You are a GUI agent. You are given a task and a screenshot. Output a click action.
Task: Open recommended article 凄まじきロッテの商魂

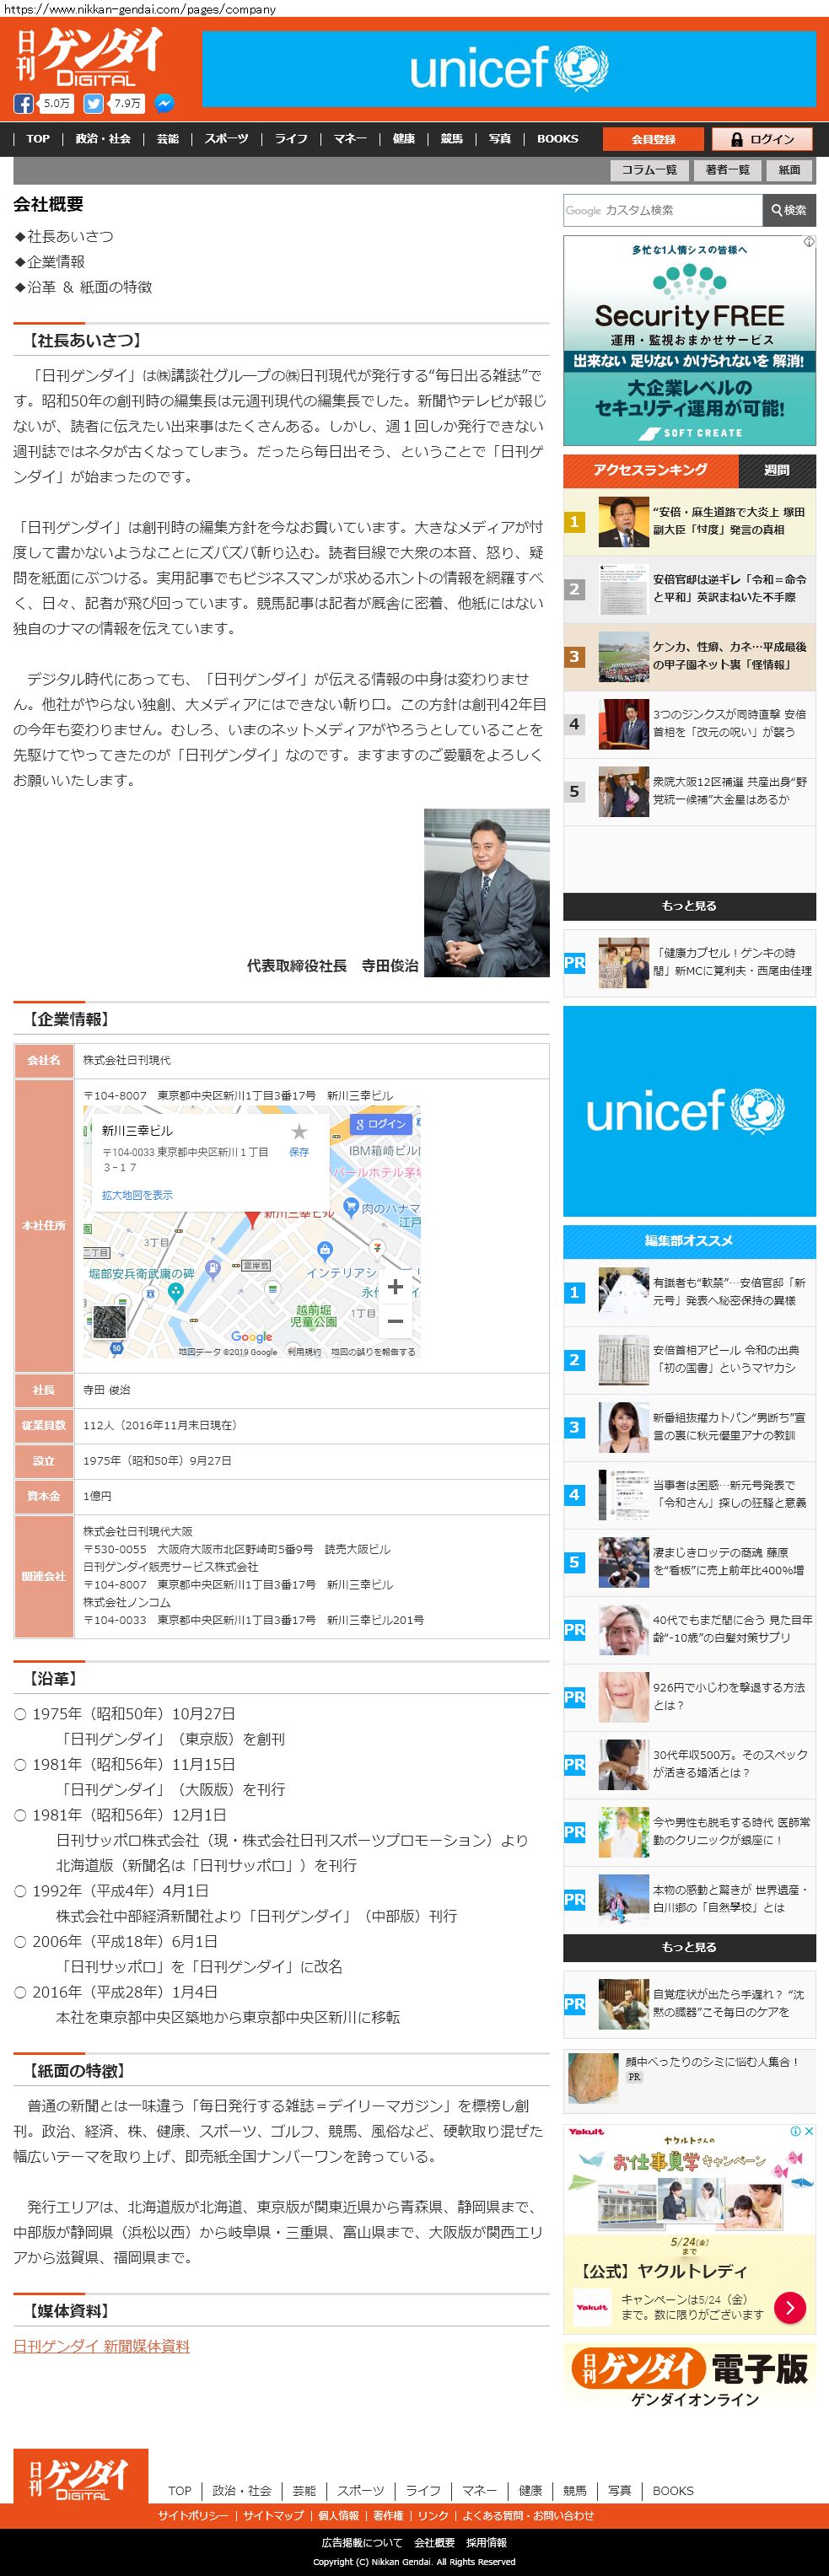[x=690, y=1562]
